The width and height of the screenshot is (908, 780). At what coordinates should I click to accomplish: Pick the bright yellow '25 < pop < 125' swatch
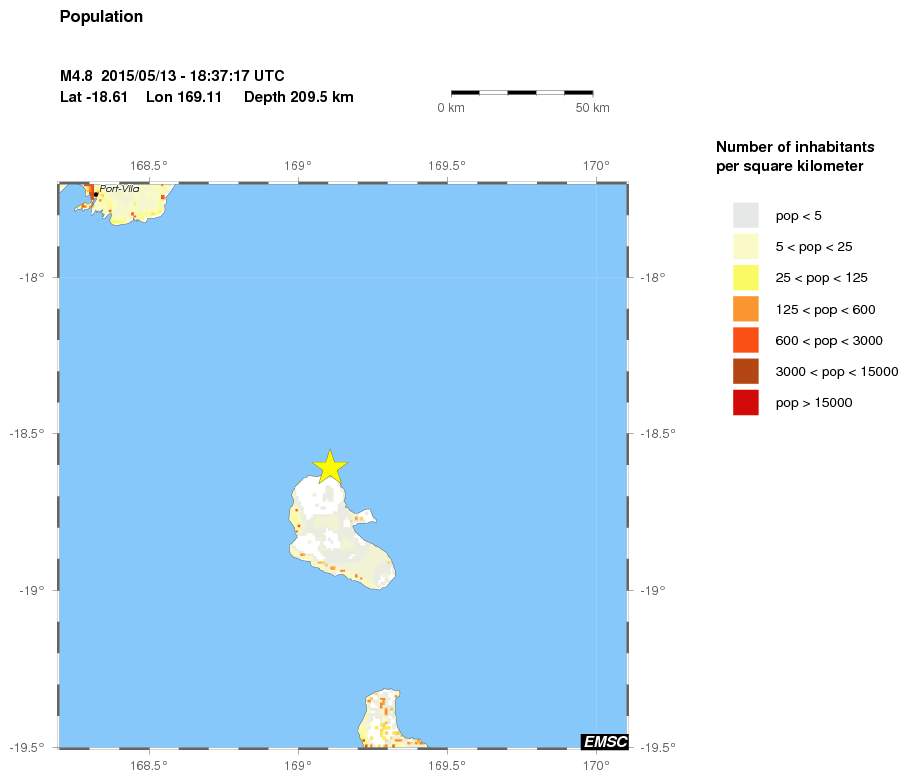click(746, 277)
